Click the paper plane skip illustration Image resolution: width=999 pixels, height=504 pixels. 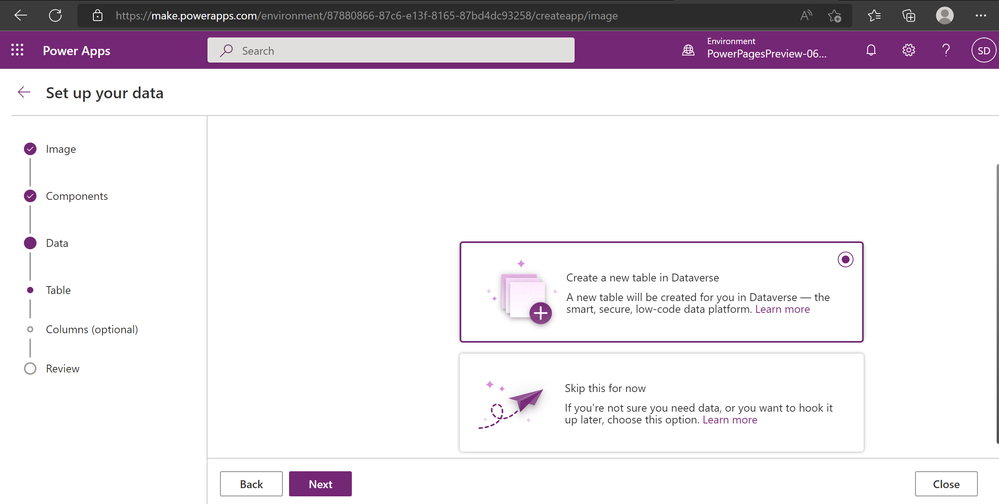[511, 404]
